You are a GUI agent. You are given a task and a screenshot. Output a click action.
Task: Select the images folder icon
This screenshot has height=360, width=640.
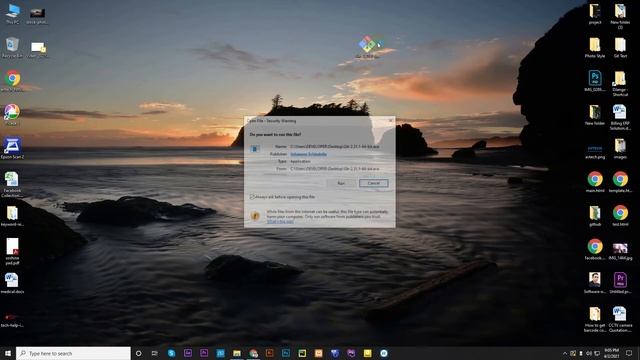click(x=620, y=148)
